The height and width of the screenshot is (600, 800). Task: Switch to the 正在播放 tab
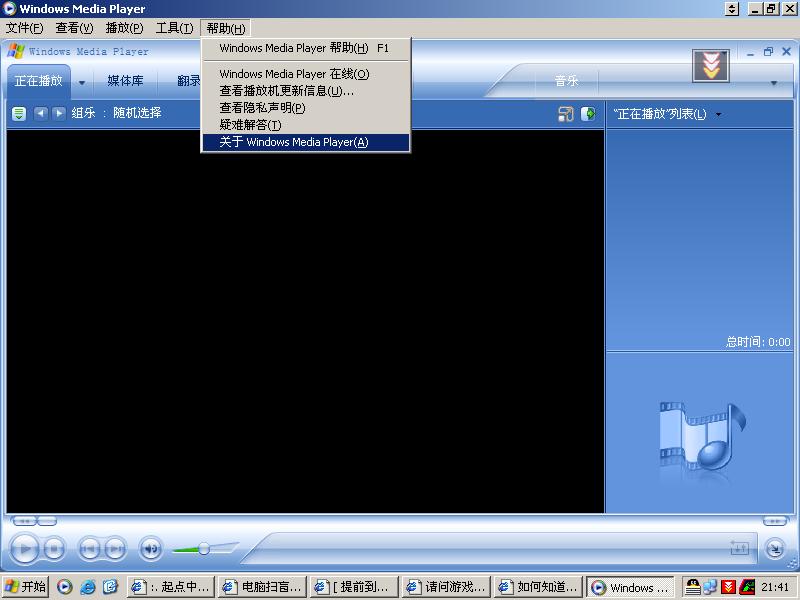click(38, 81)
